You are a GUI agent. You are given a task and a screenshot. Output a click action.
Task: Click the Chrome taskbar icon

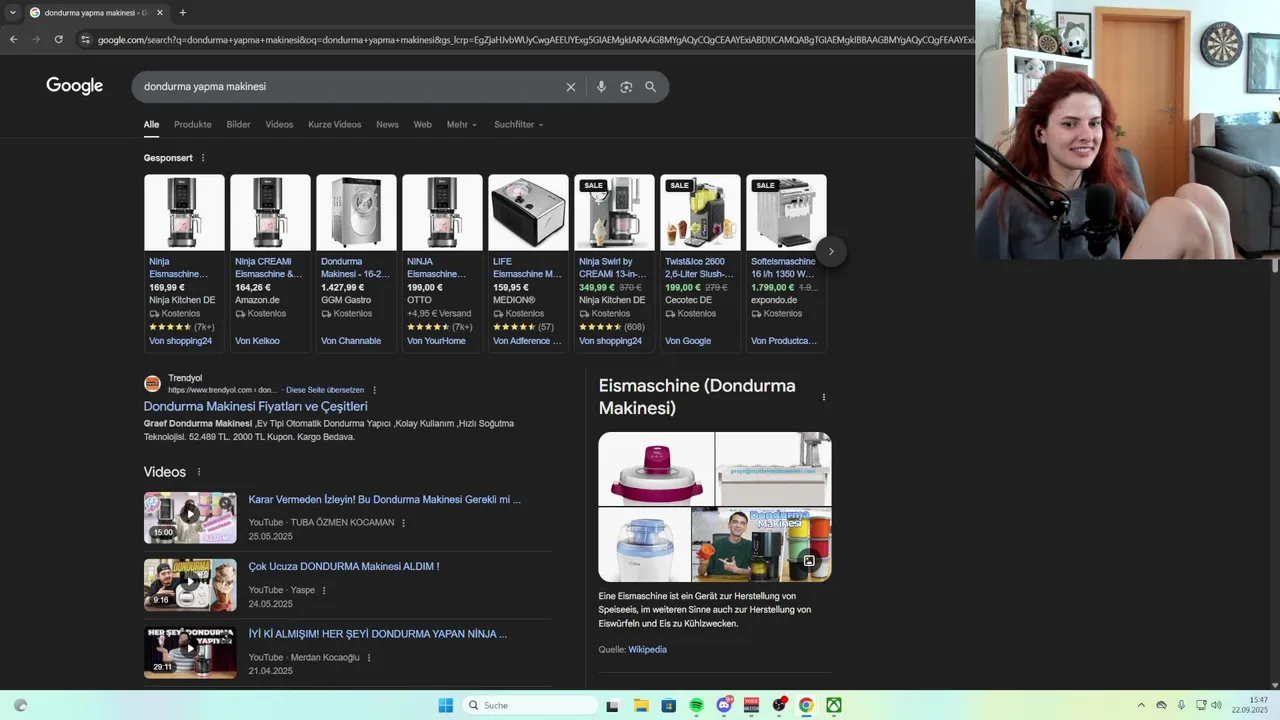(806, 705)
